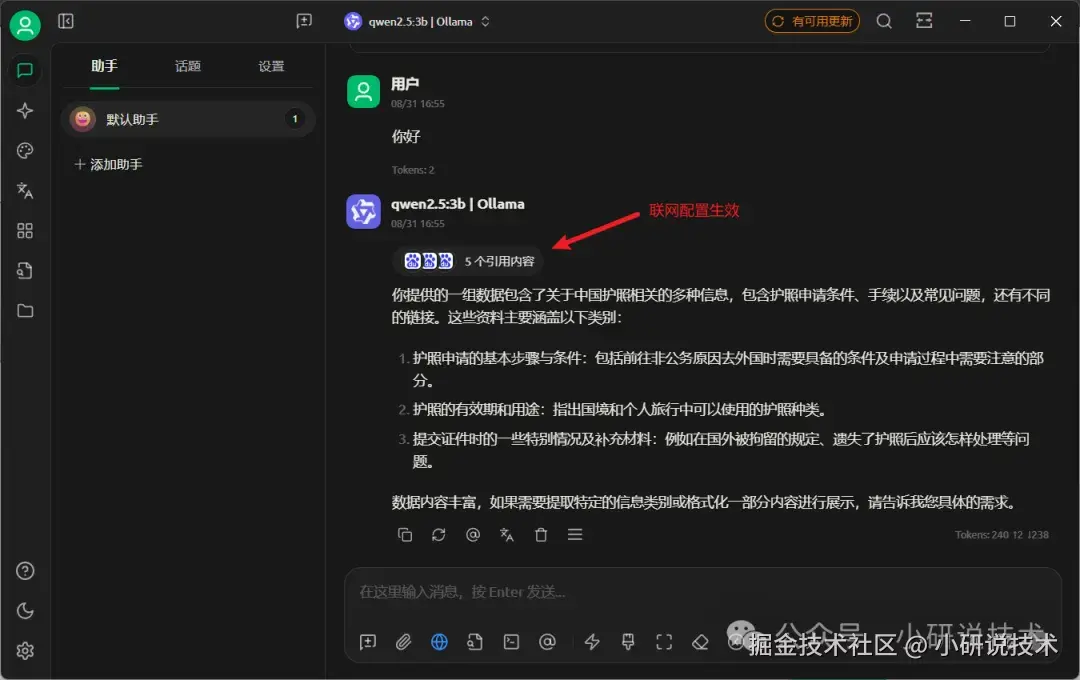
Task: Open quick phrases lightning icon
Action: click(x=592, y=642)
